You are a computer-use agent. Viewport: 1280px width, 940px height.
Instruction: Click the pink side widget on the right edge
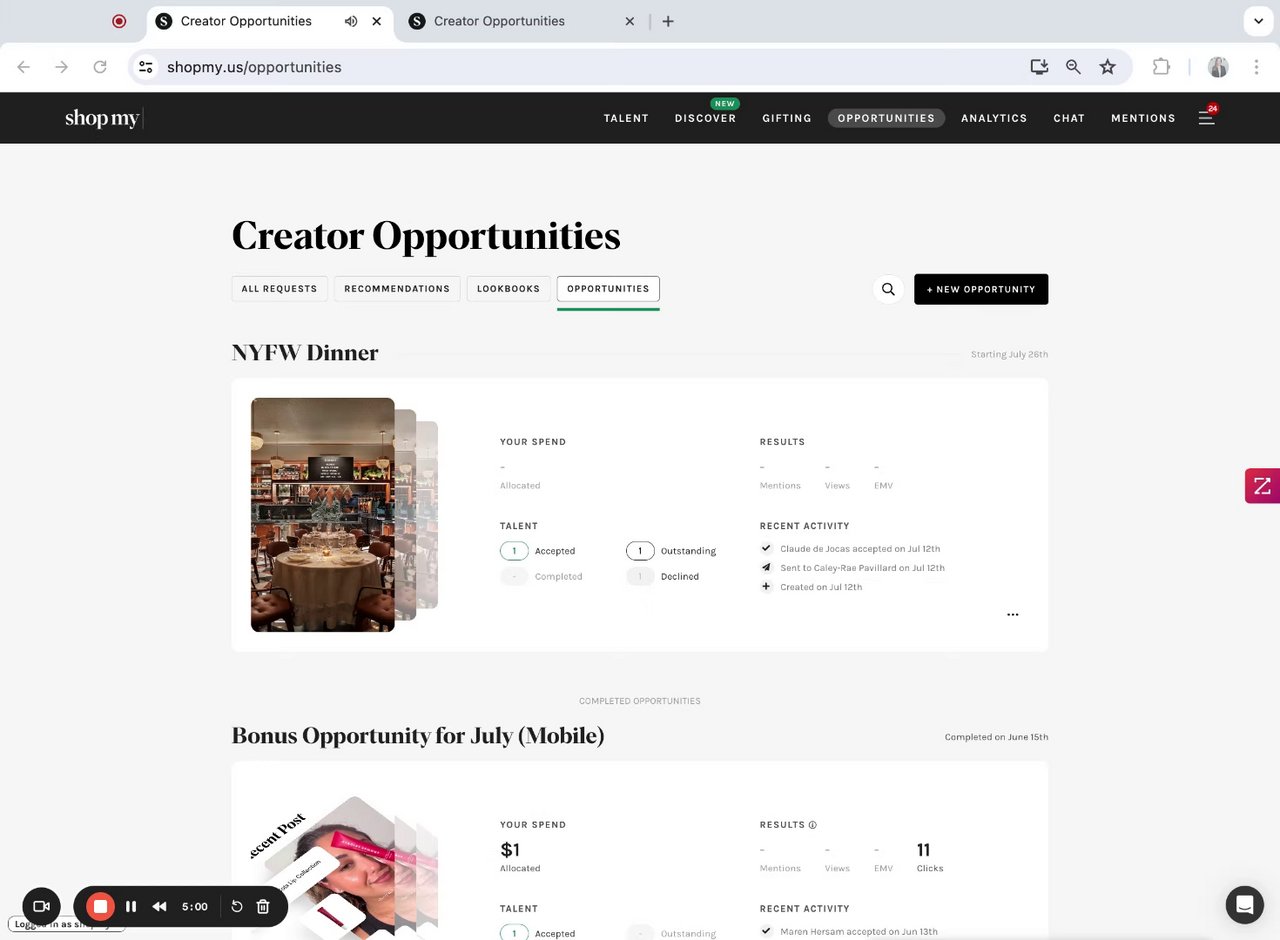tap(1262, 486)
